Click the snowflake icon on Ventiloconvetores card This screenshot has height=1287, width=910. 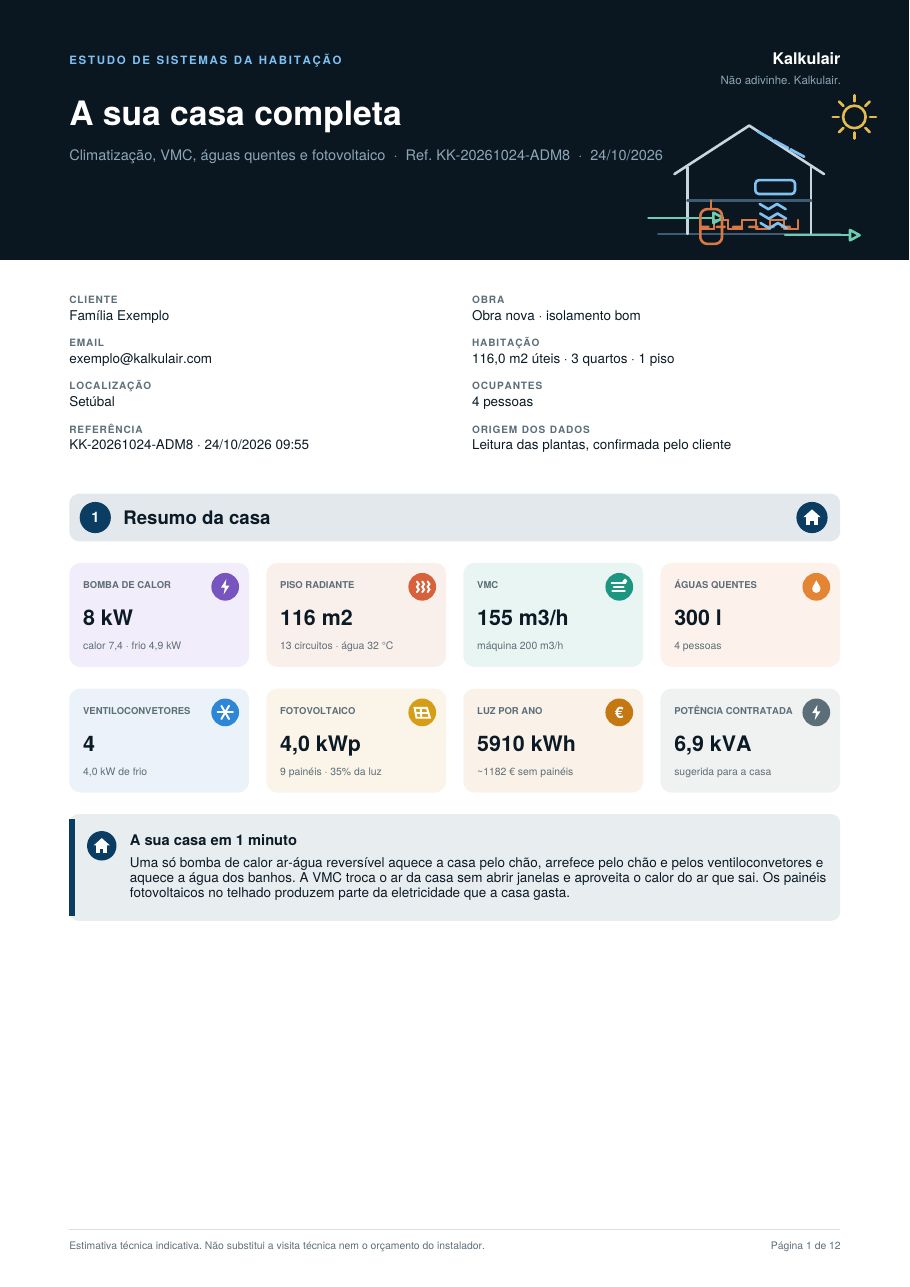[225, 713]
